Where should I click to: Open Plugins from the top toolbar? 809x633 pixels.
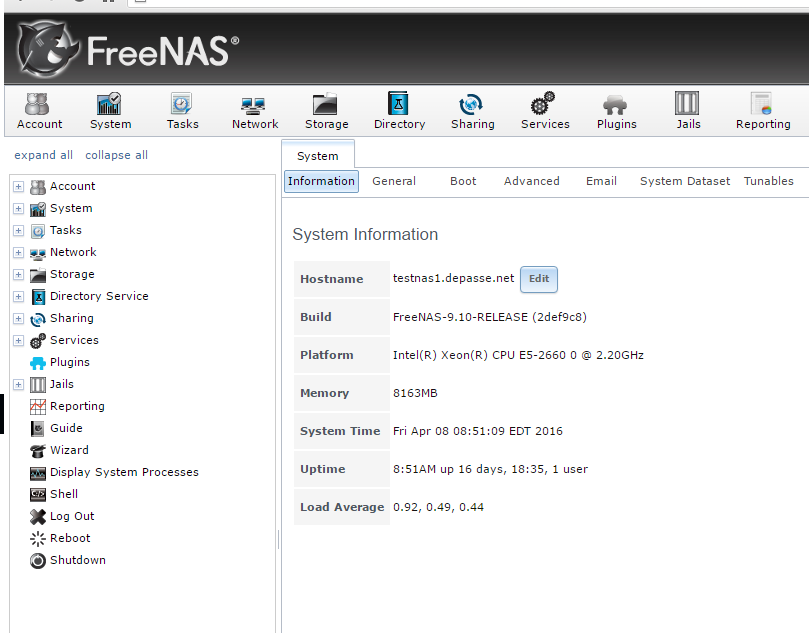617,111
